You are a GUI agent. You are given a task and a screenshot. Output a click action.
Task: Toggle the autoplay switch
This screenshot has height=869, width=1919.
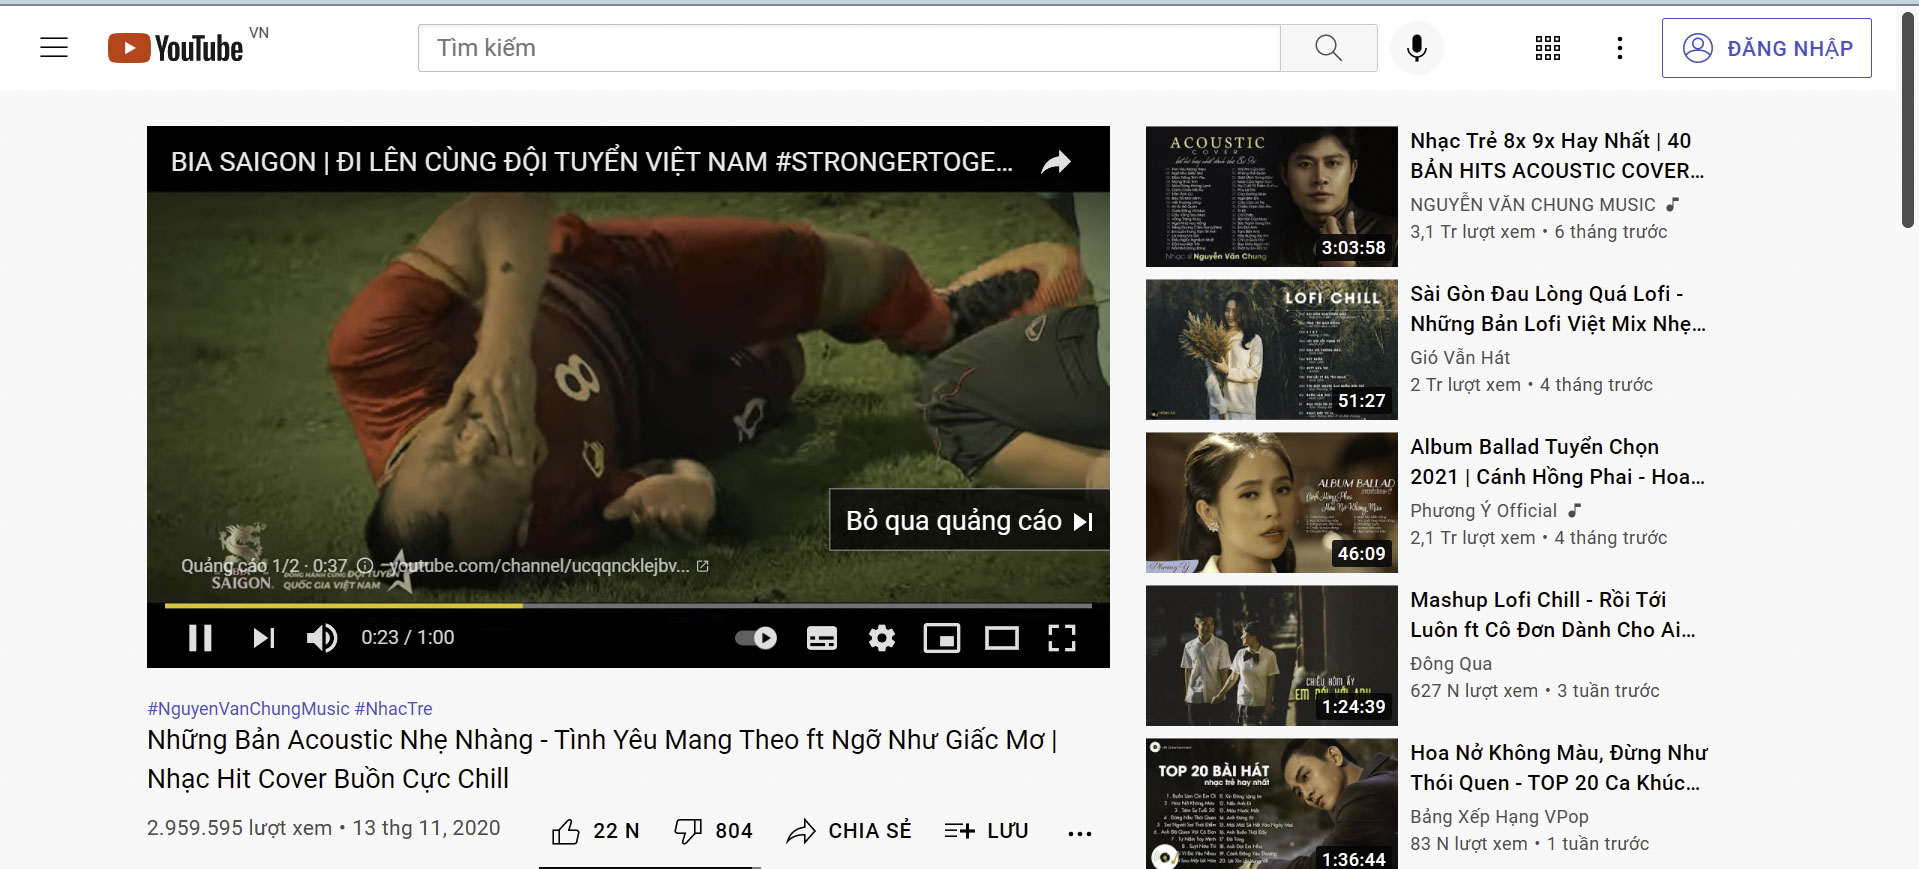(756, 638)
